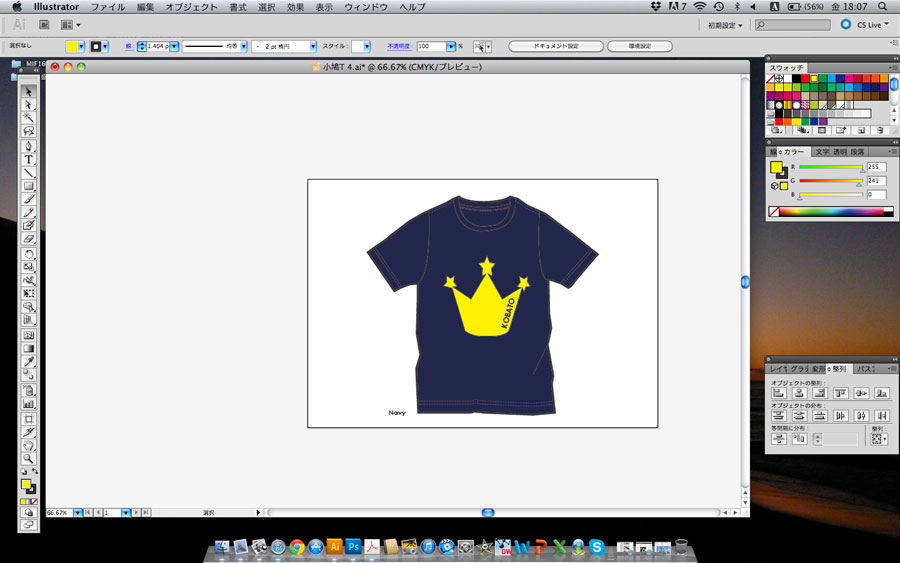The width and height of the screenshot is (900, 563).
Task: Switch to the 文字 tab in color panel
Action: point(822,152)
